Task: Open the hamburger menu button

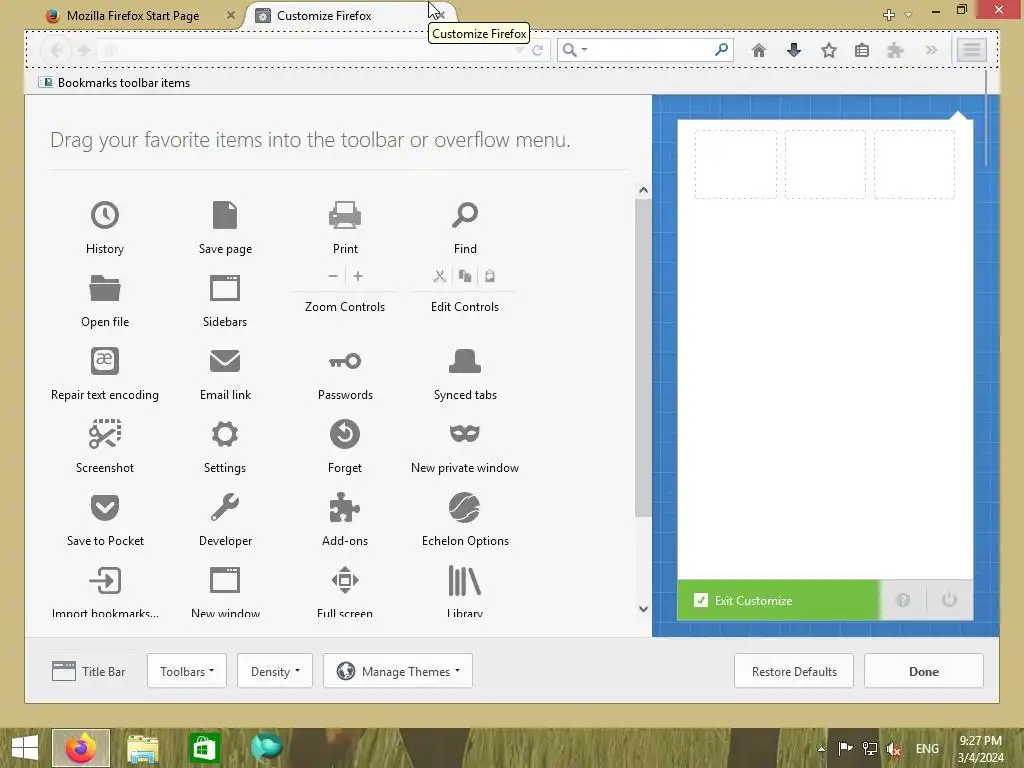Action: (x=972, y=50)
